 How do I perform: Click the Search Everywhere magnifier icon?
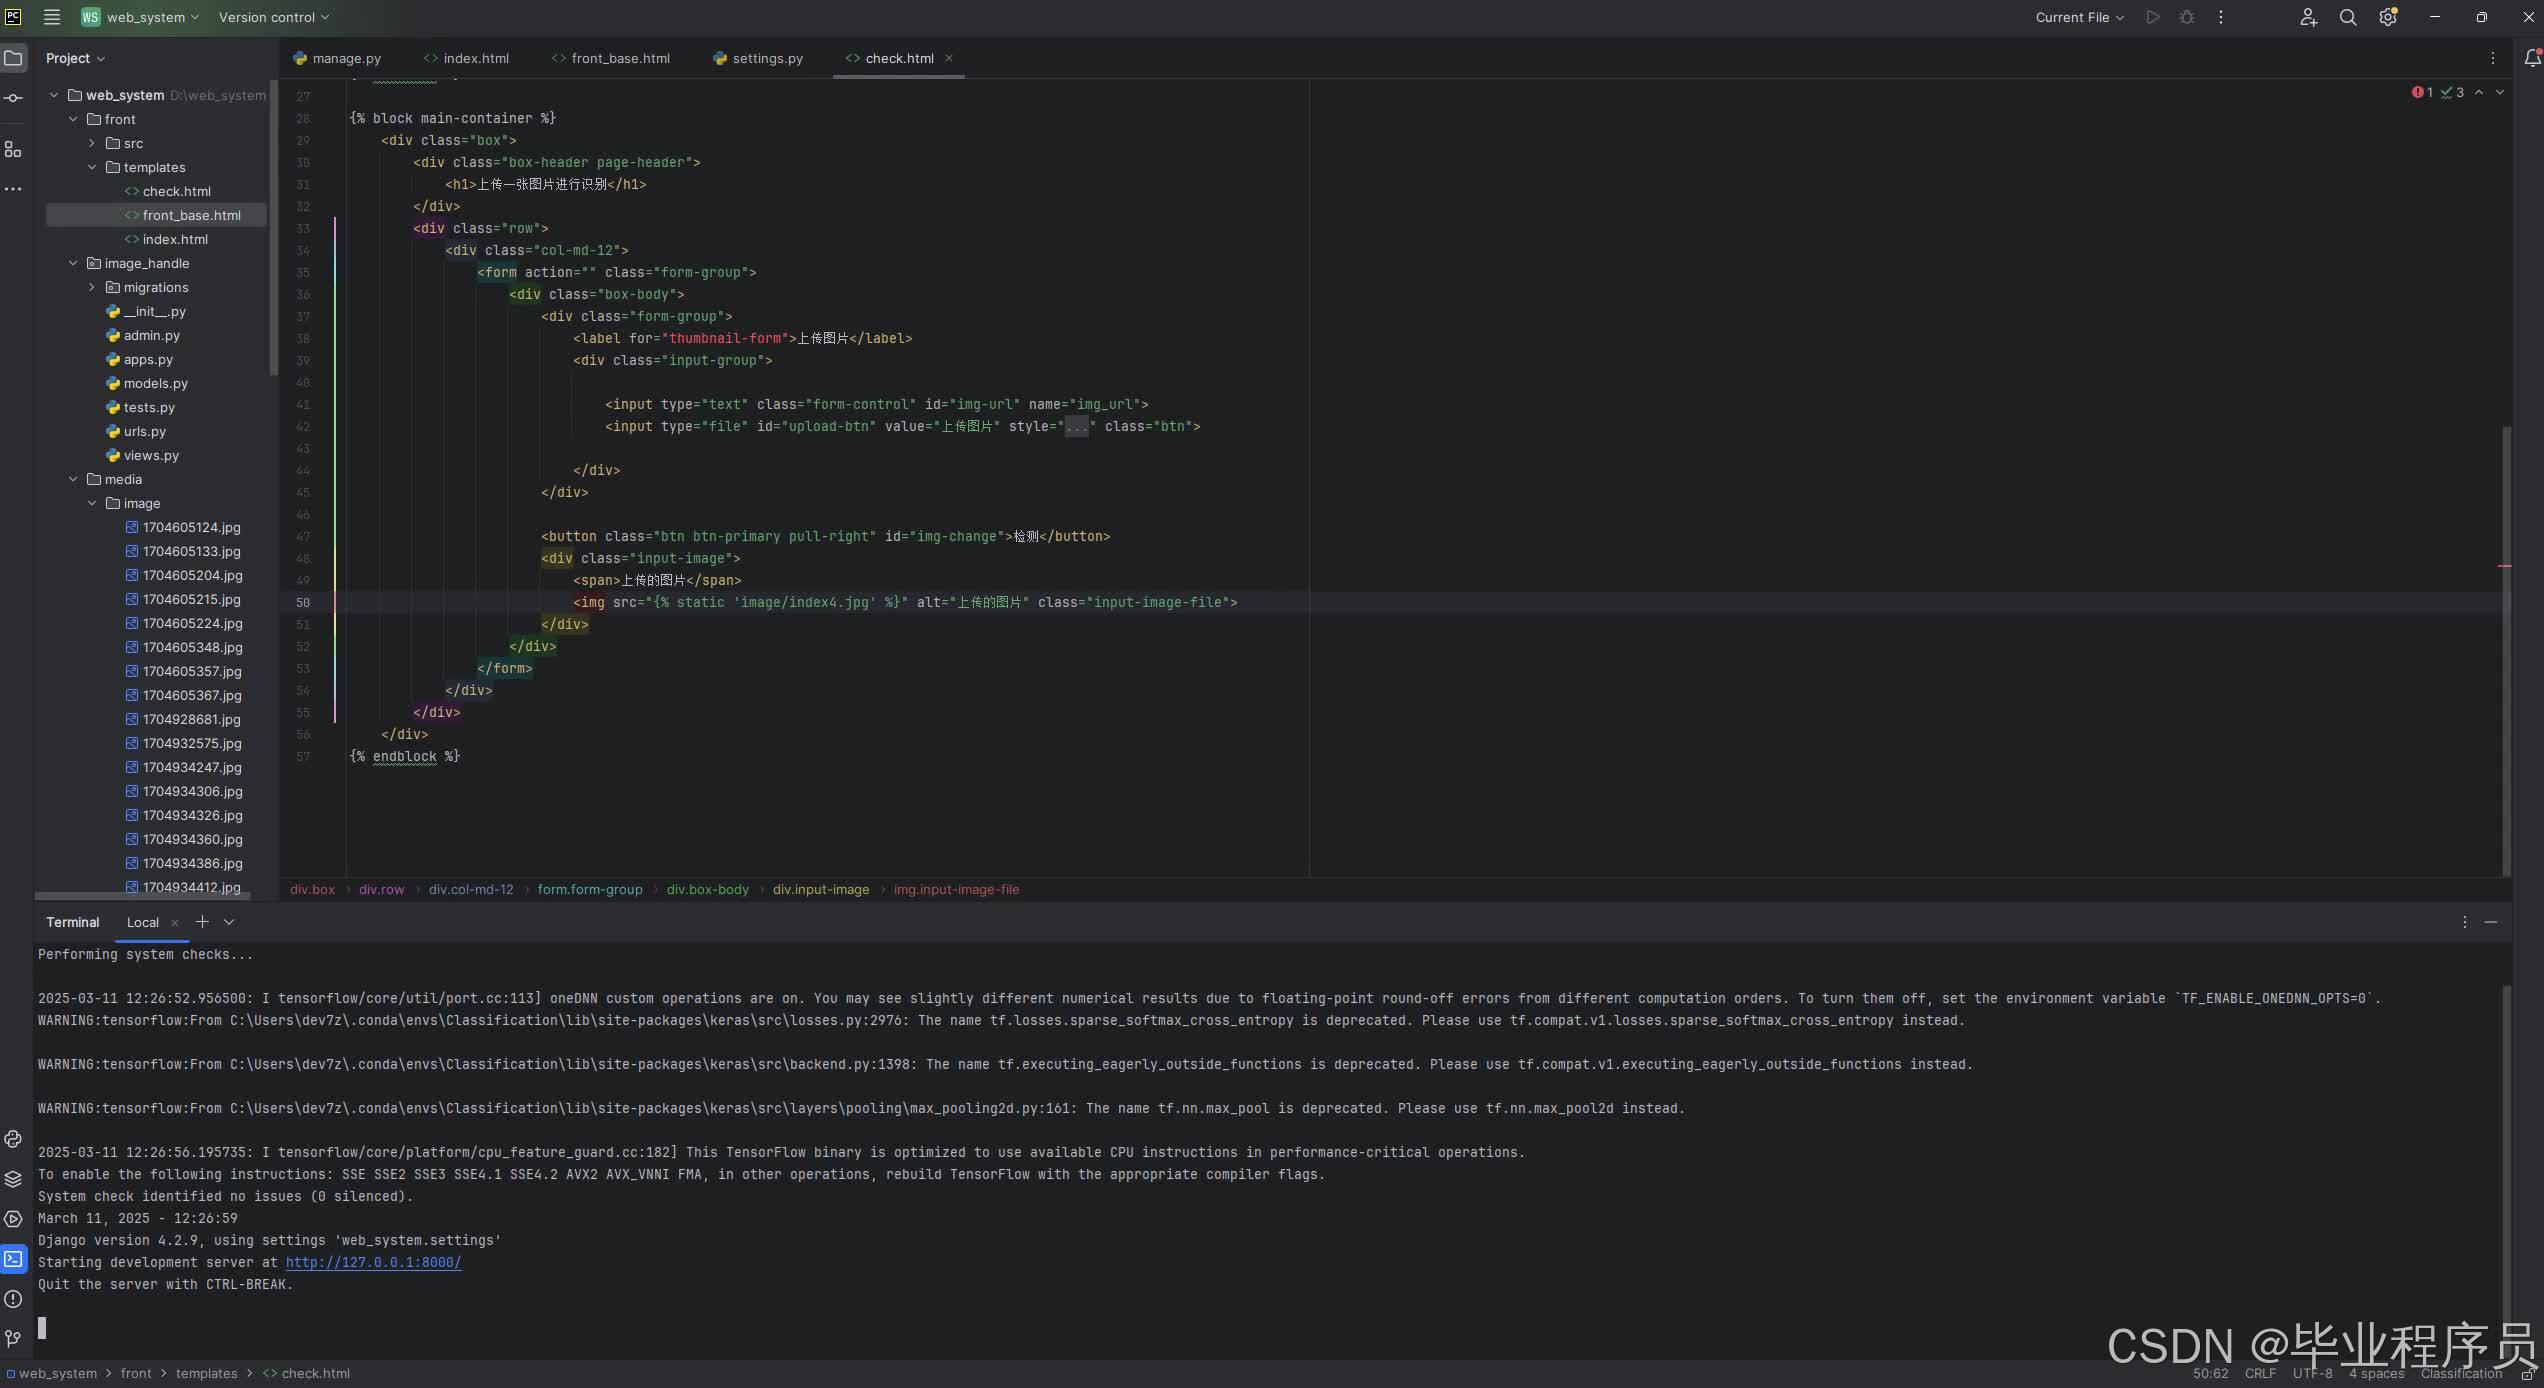(x=2347, y=17)
